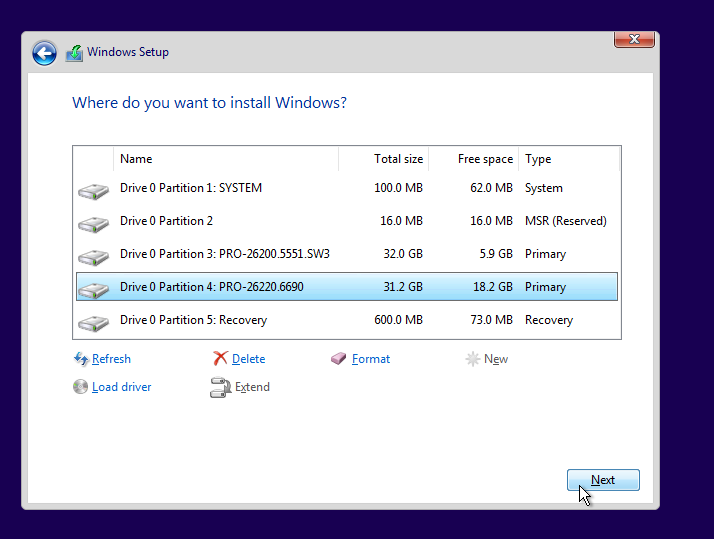This screenshot has height=539, width=714.
Task: Select Drive 0 Partition 1: SYSTEM
Action: pyautogui.click(x=347, y=188)
